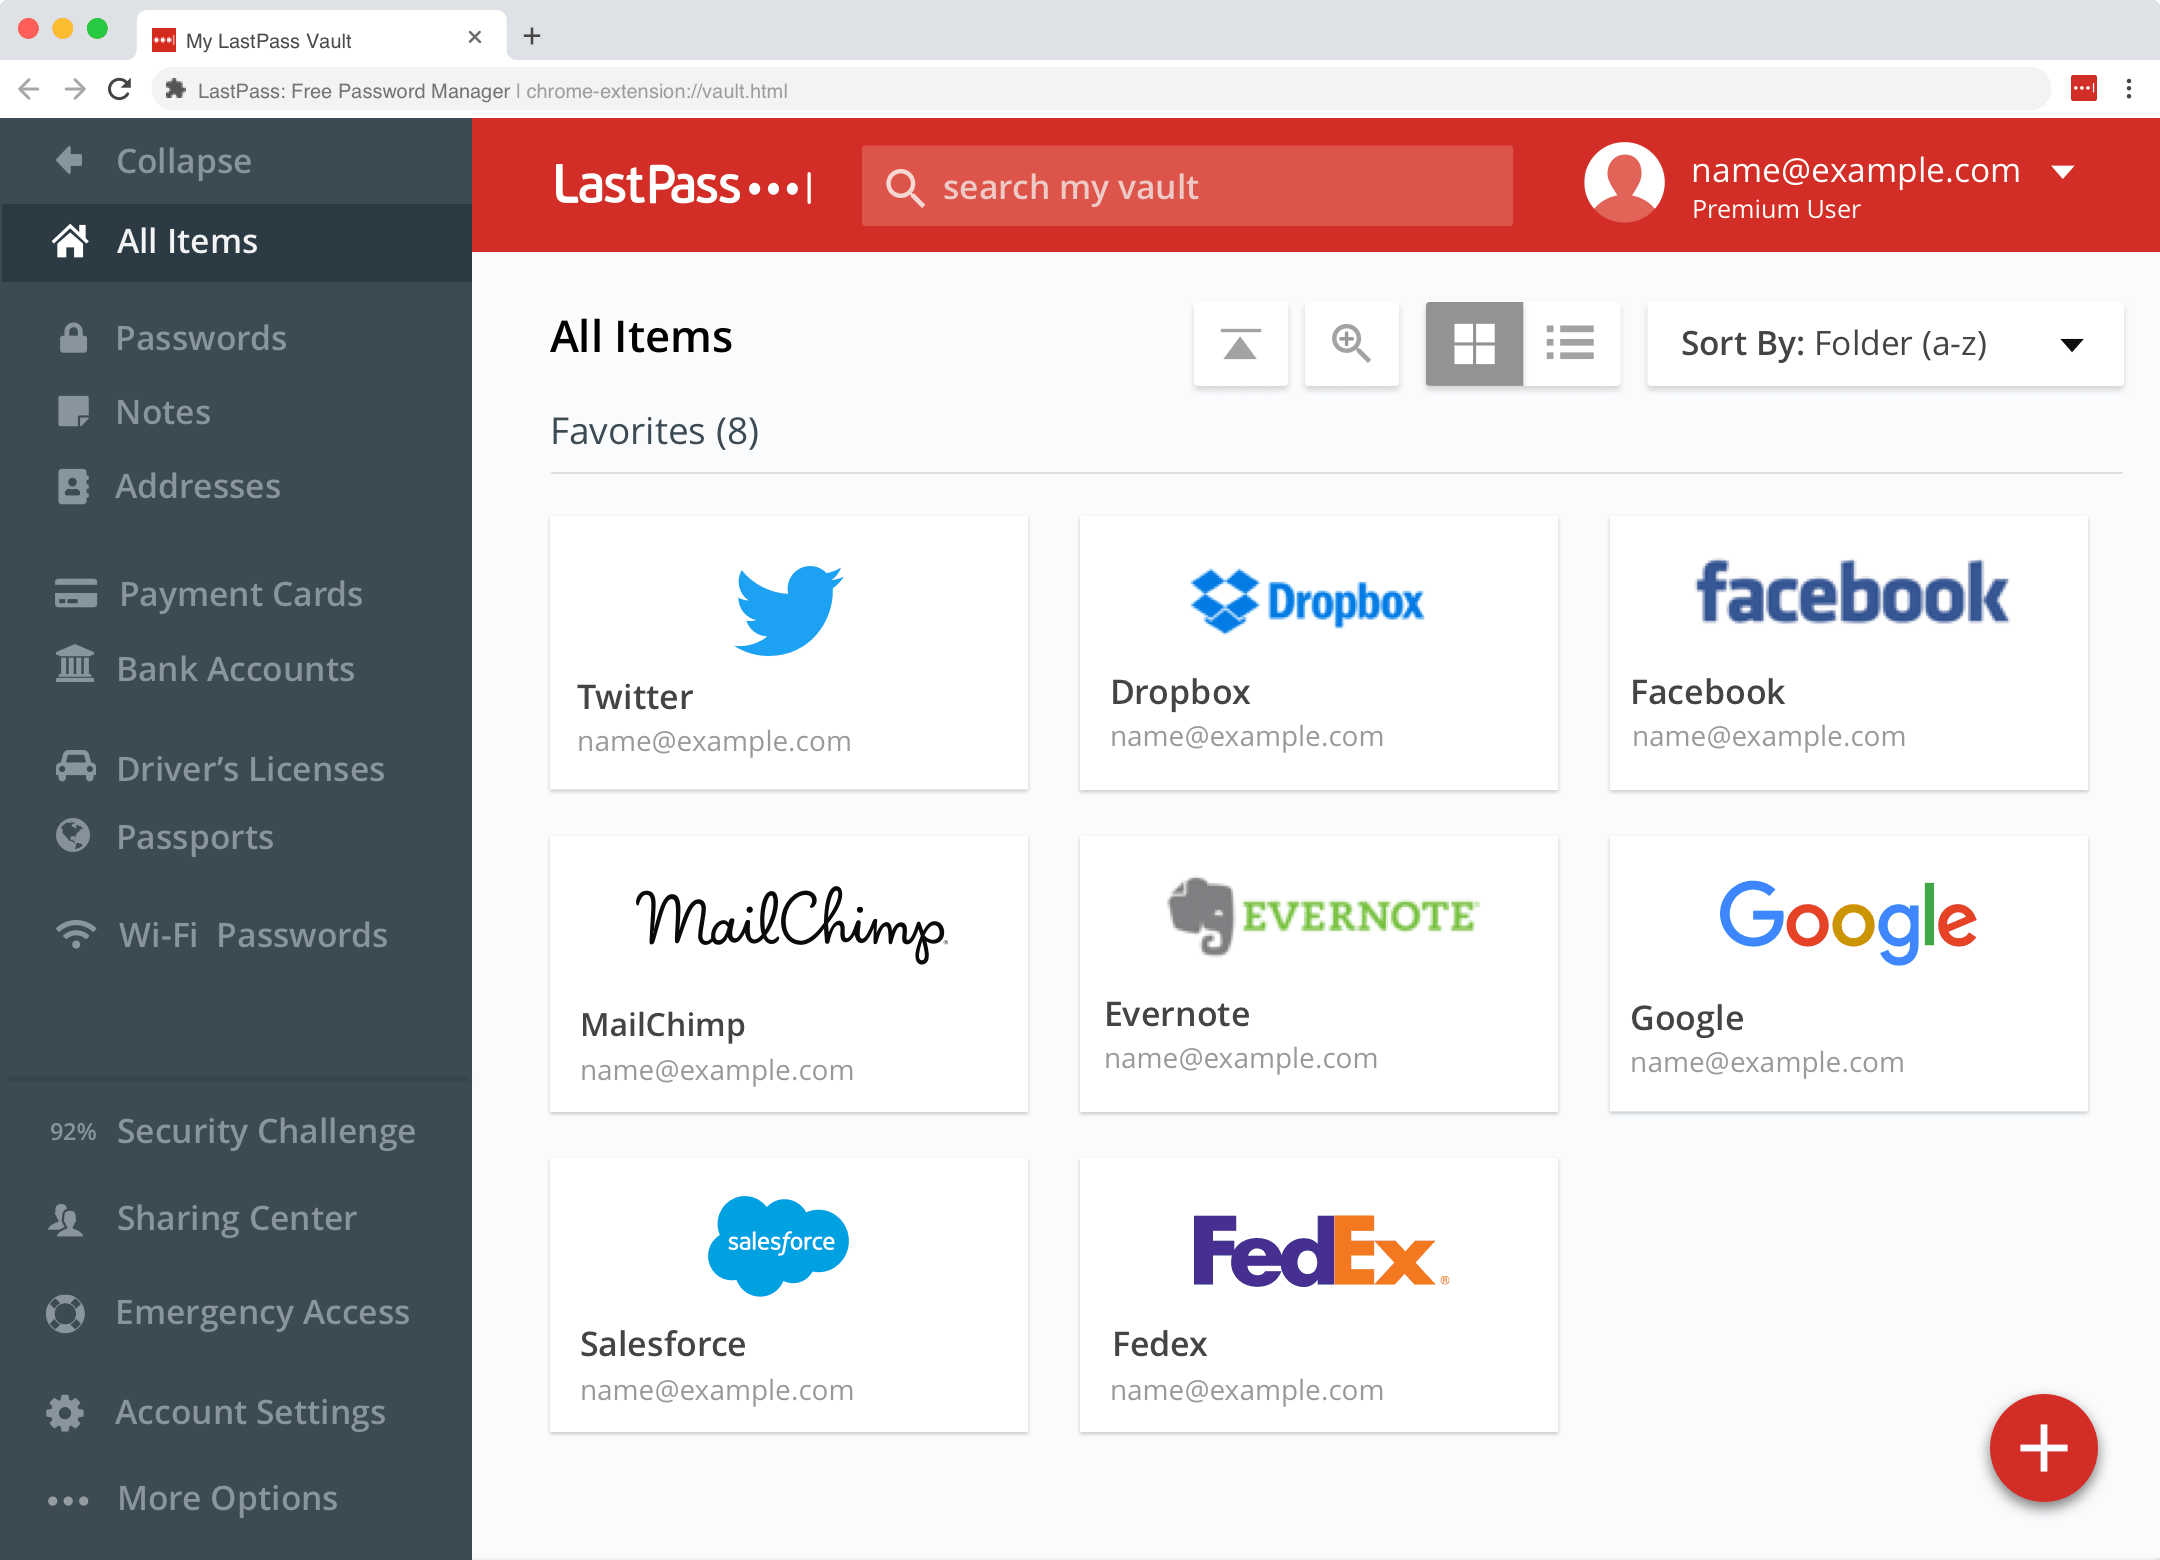The width and height of the screenshot is (2160, 1560).
Task: Expand the zoom magnifier control
Action: 1353,344
